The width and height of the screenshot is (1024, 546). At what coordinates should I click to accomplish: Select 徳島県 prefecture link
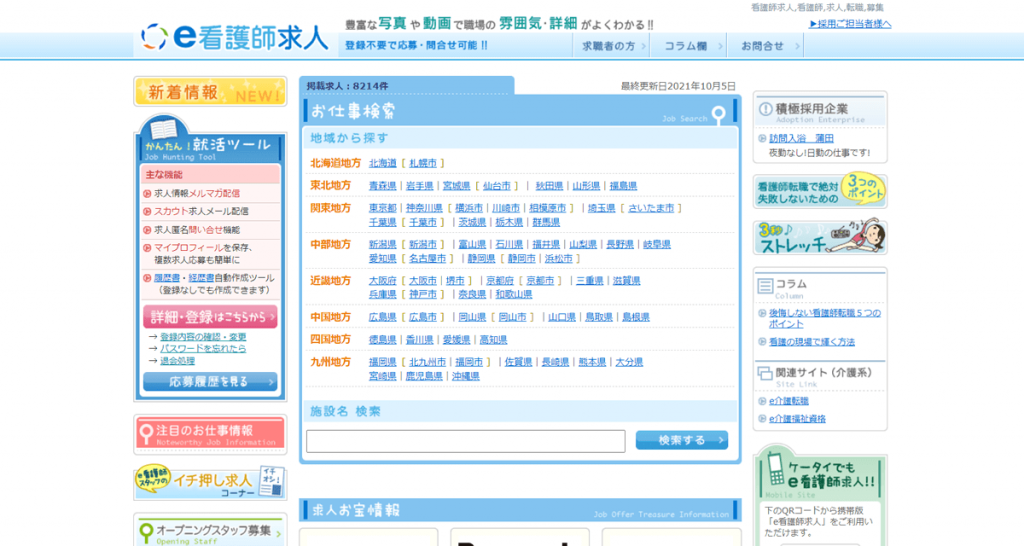pos(383,340)
